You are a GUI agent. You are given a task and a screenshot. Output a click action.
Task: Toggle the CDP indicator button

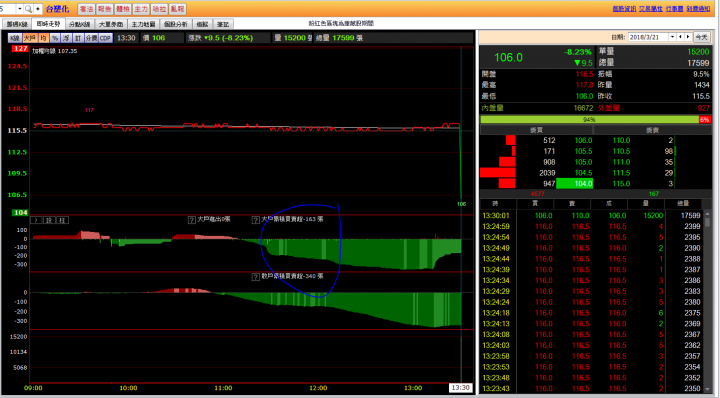(x=105, y=38)
